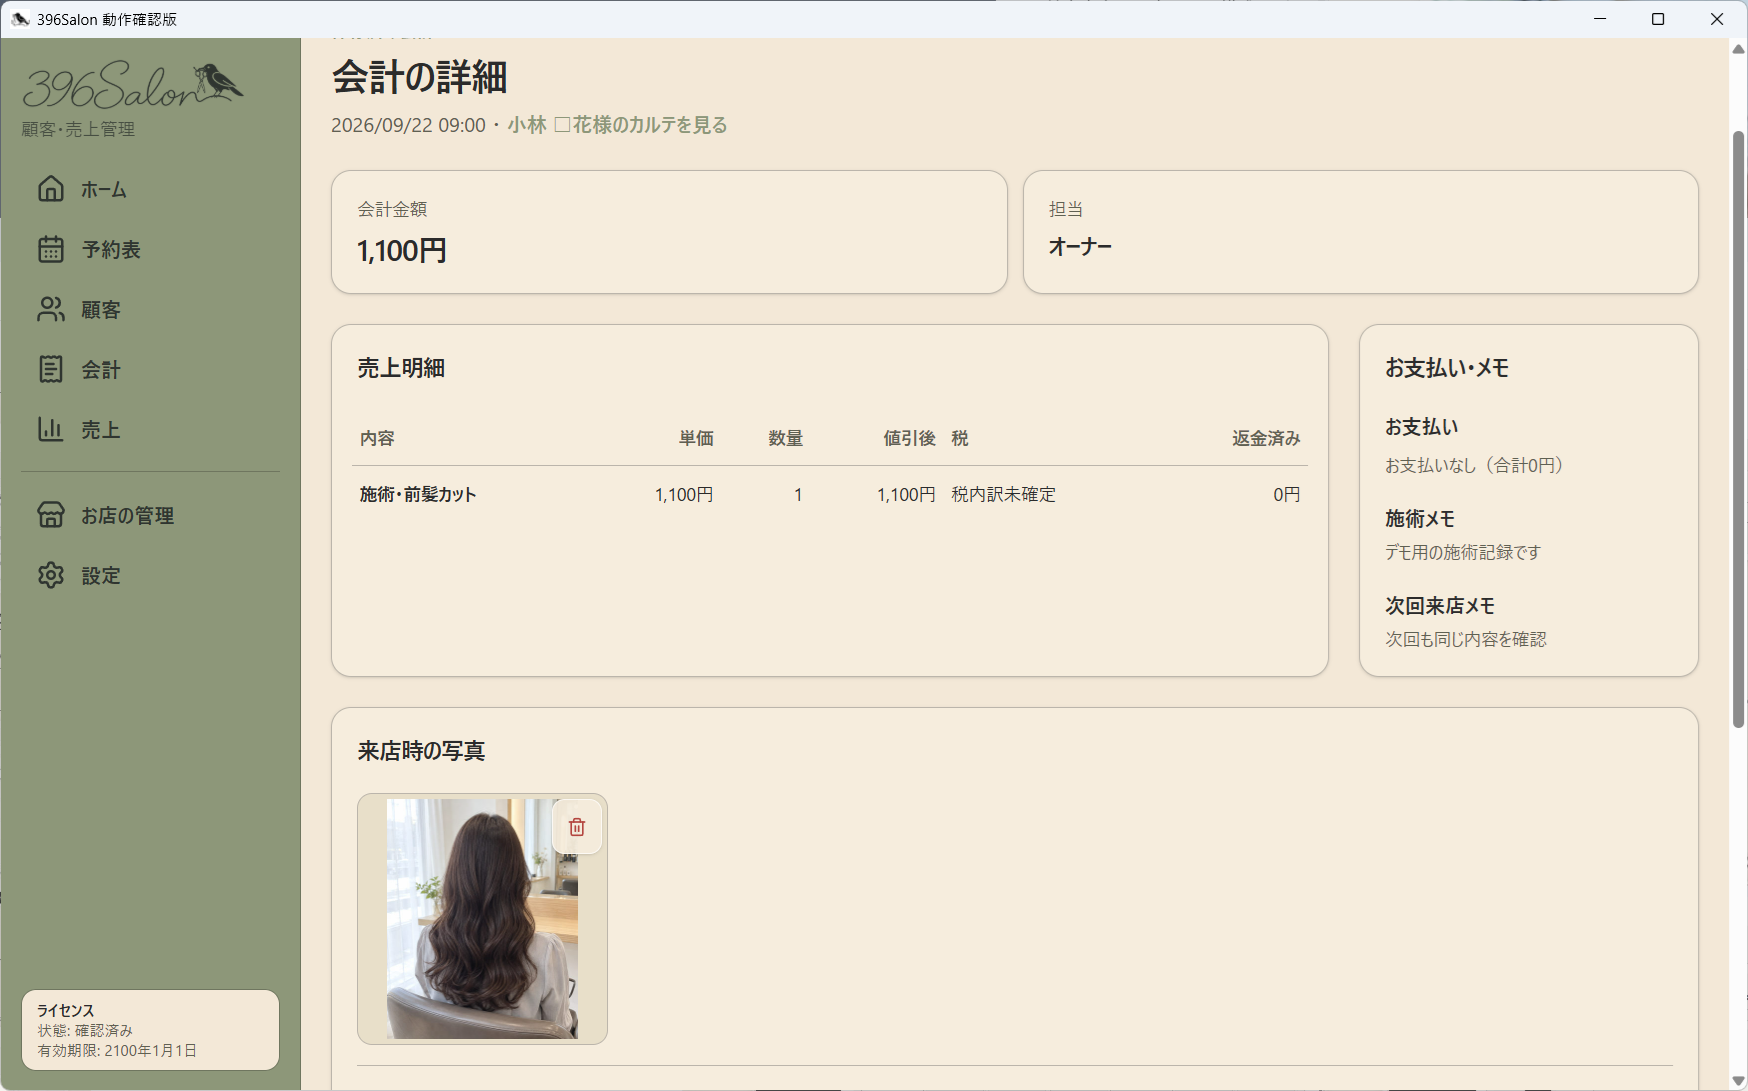Image resolution: width=1748 pixels, height=1091 pixels.
Task: Click the 396Salon crow logo
Action: point(133,86)
